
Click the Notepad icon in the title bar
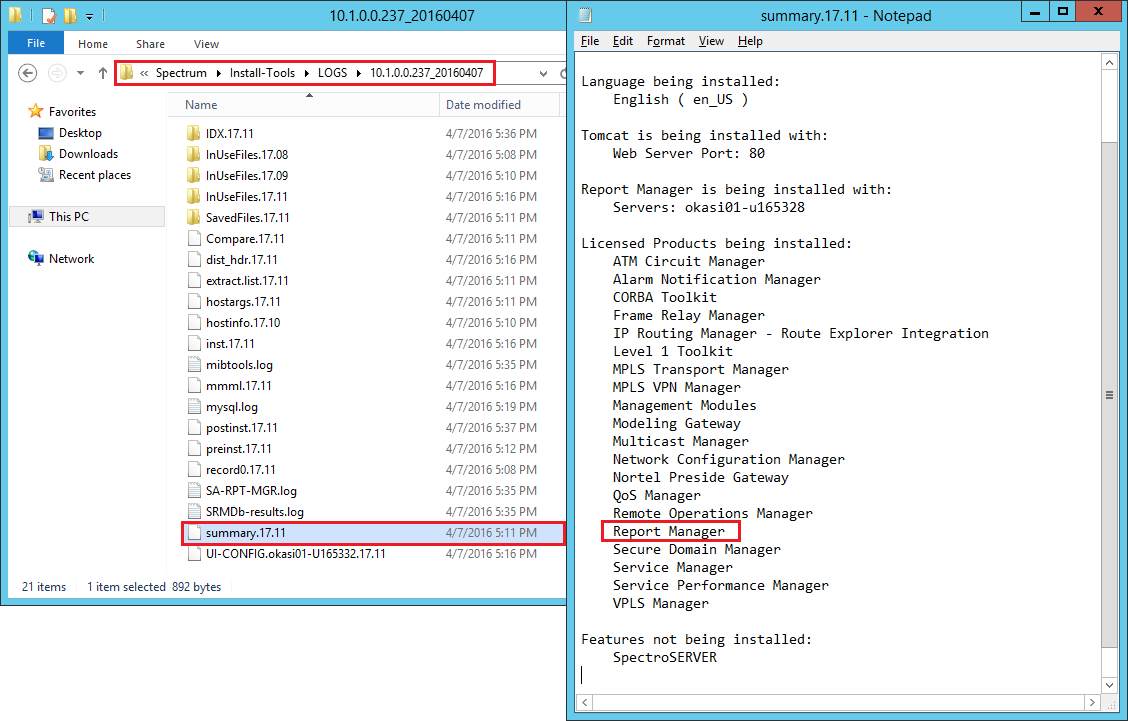tap(584, 15)
